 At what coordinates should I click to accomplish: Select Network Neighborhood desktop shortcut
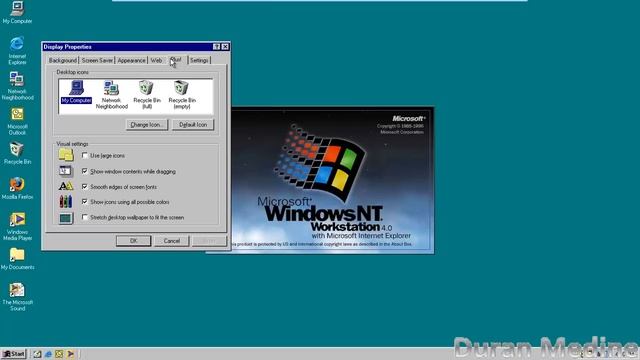[17, 86]
